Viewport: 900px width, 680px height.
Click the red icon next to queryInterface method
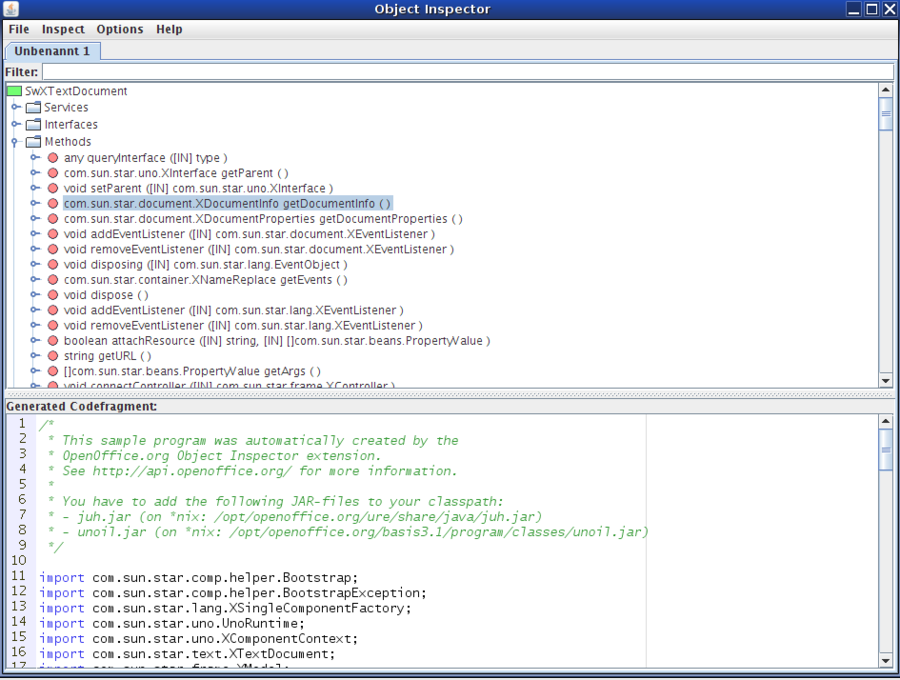pos(52,157)
